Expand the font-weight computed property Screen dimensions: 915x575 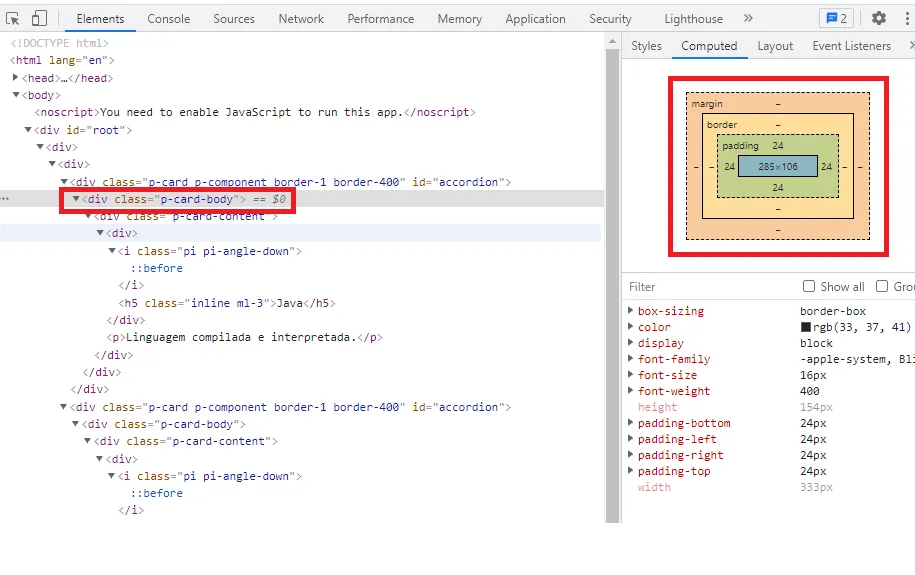pyautogui.click(x=630, y=391)
